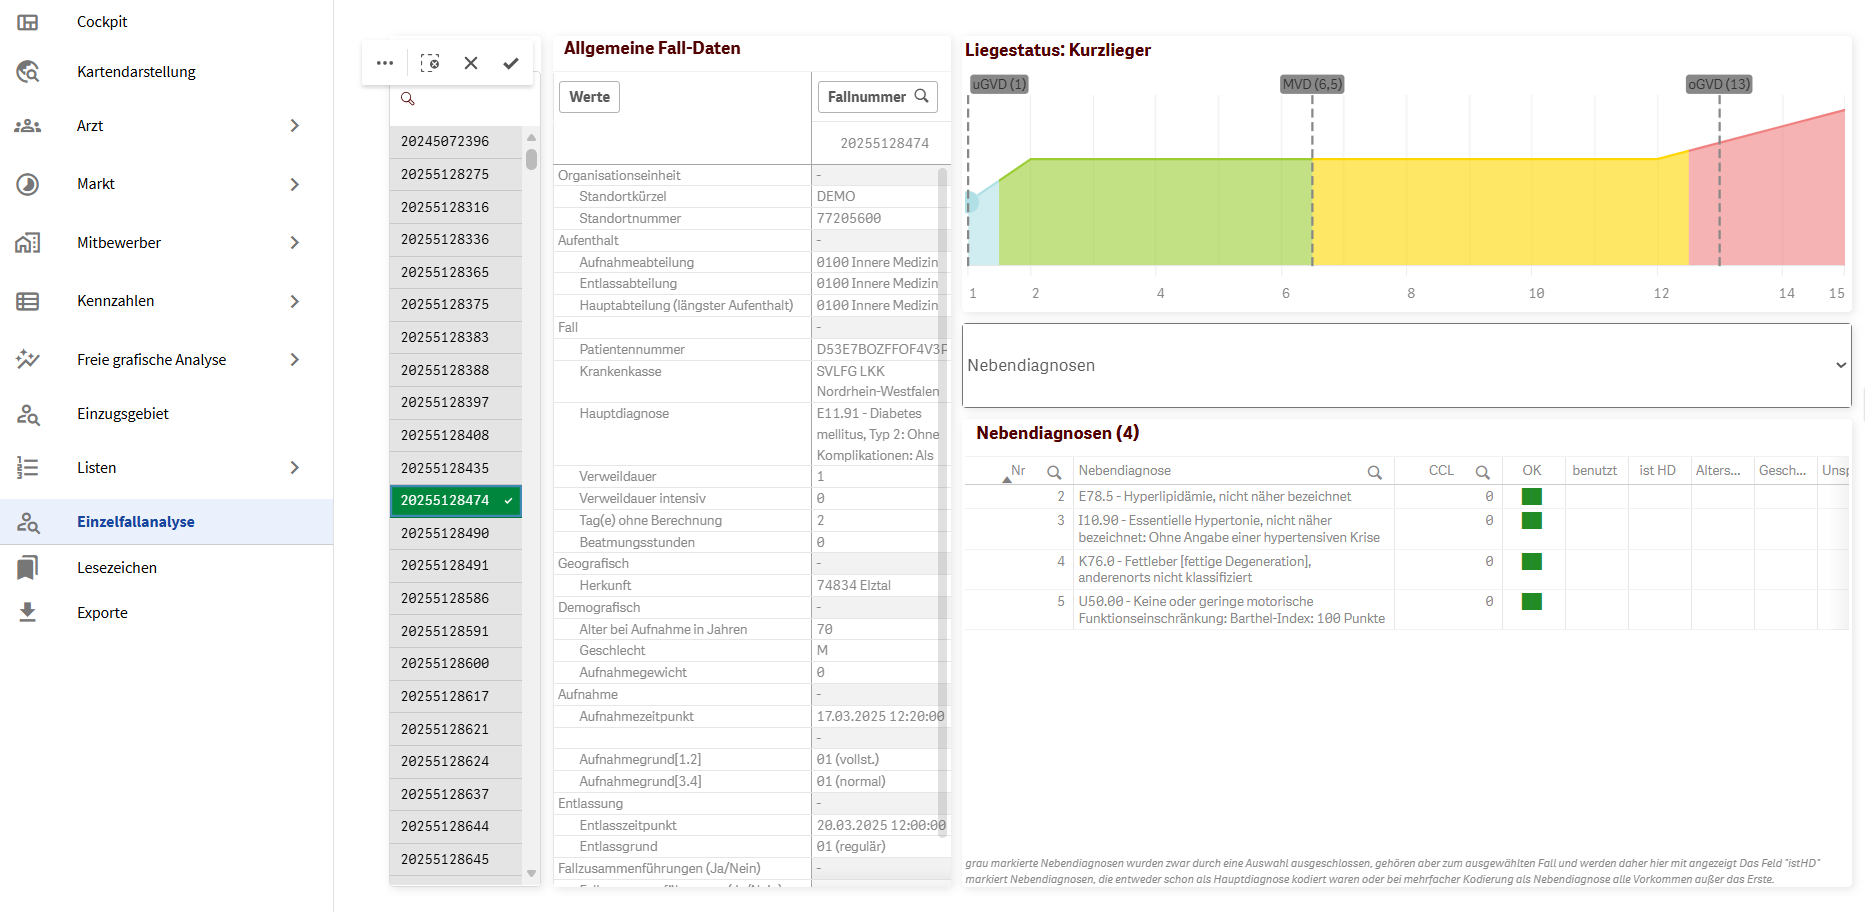Click the green OK square for E78.5
The width and height of the screenshot is (1865, 912).
[1531, 497]
